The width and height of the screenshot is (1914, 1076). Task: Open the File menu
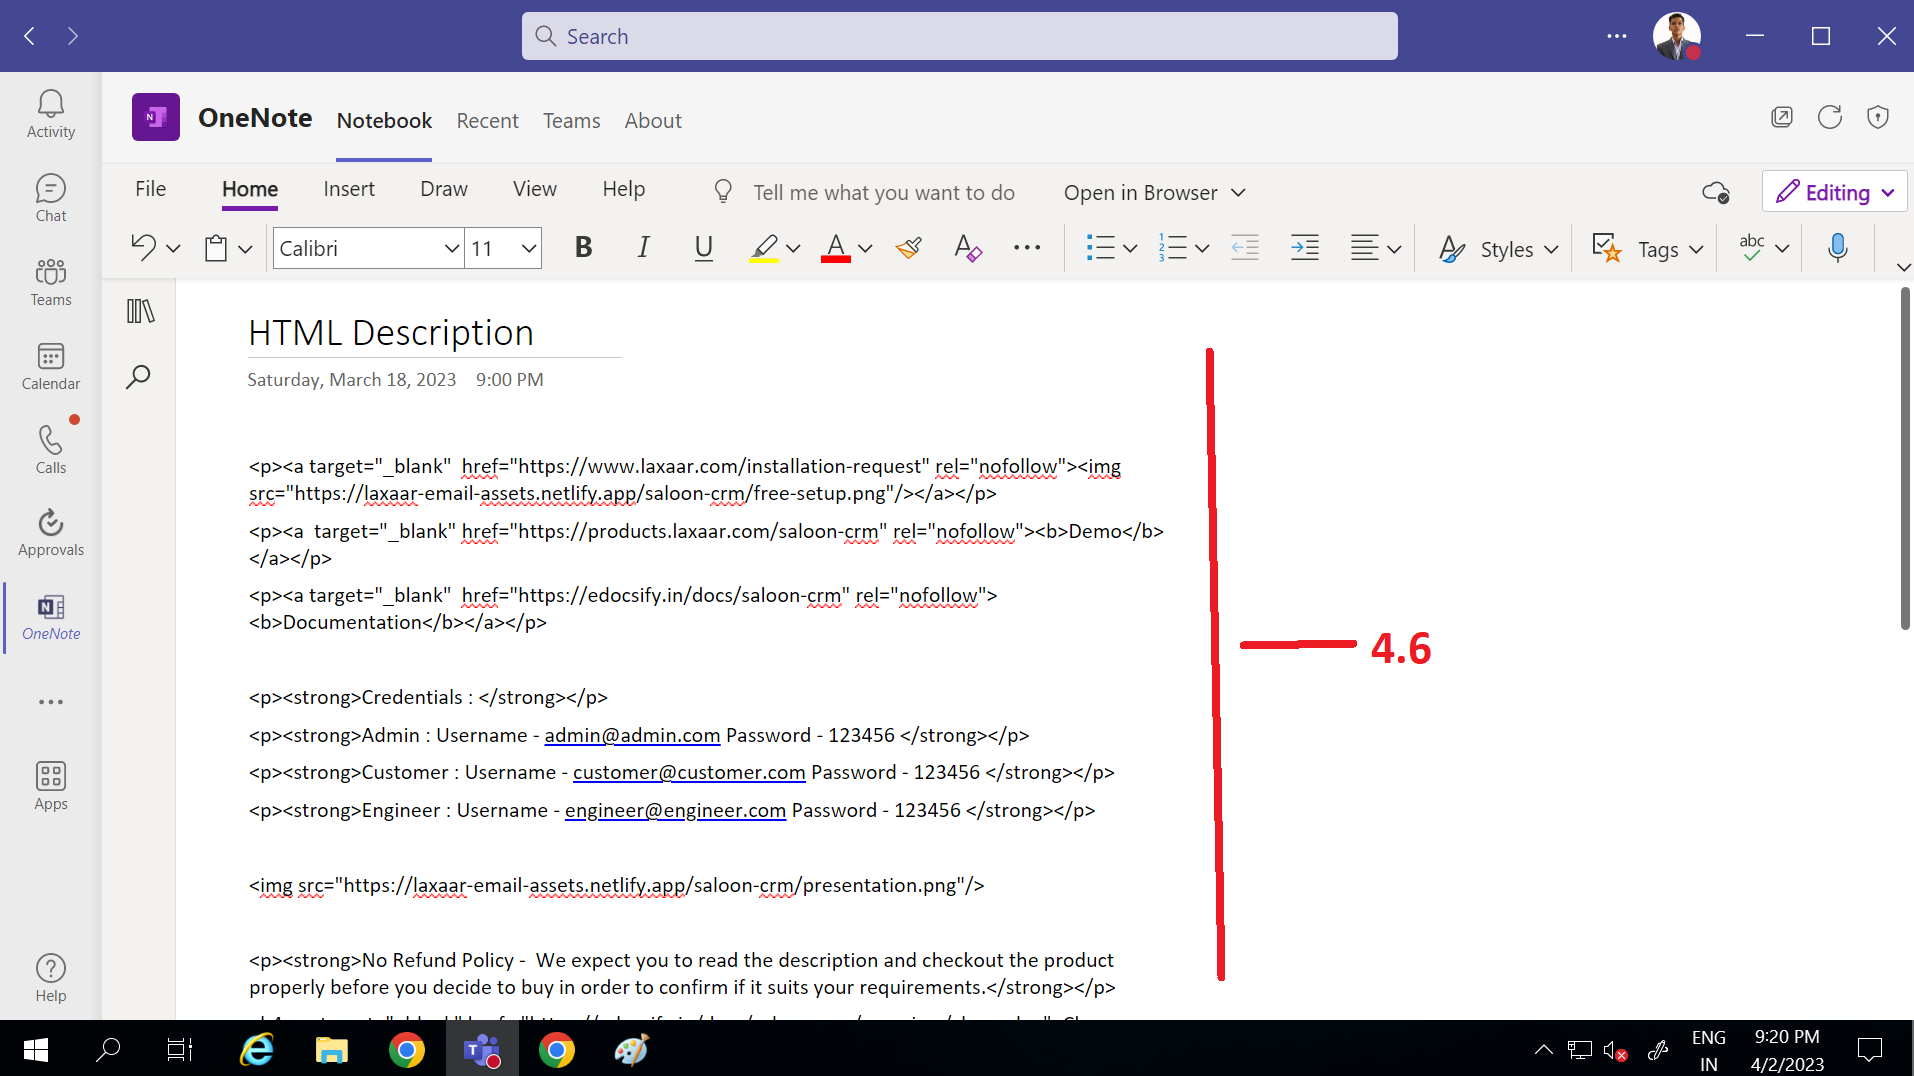[151, 189]
